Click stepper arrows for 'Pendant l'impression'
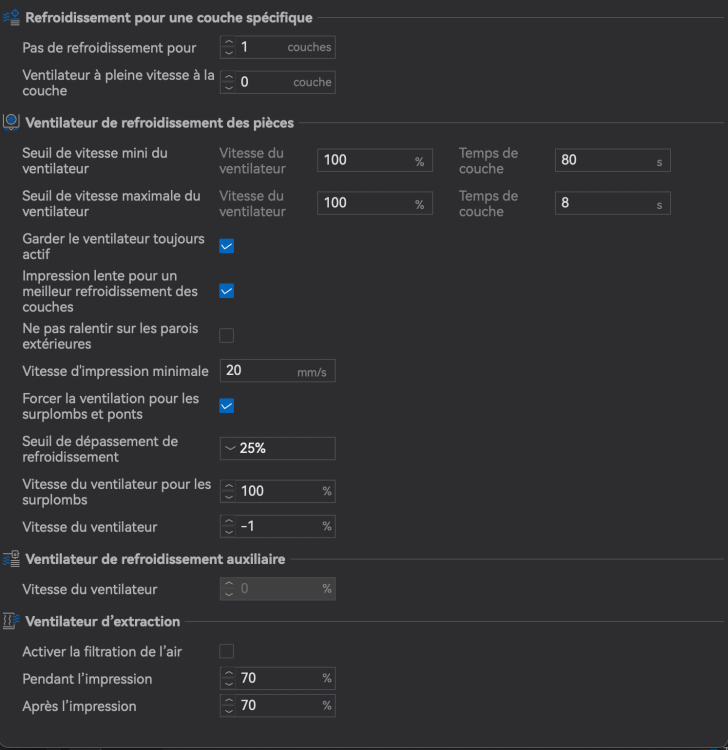Image resolution: width=728 pixels, height=750 pixels. 229,679
